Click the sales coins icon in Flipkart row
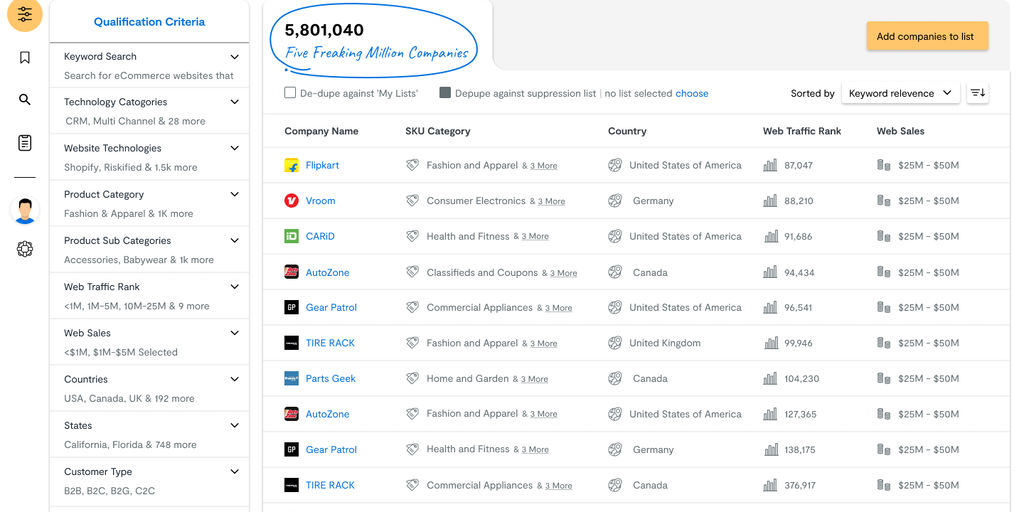The width and height of the screenshot is (1024, 512). (x=884, y=165)
